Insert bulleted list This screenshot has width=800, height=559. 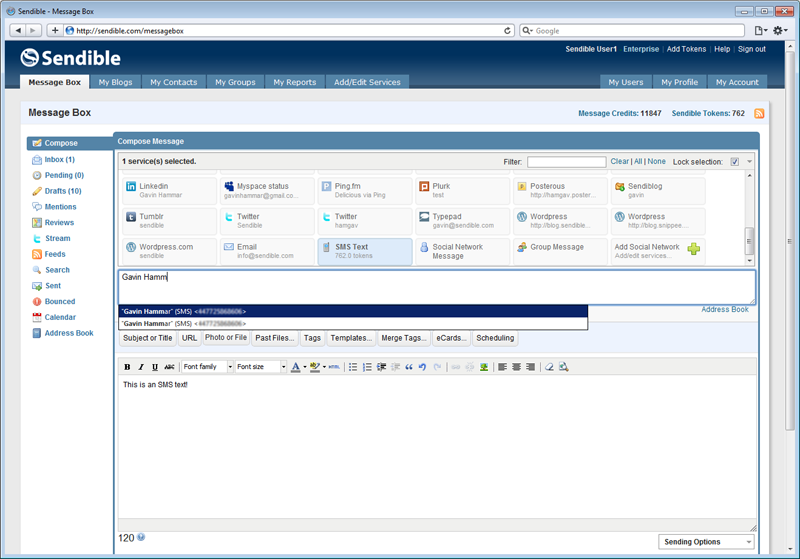[353, 367]
